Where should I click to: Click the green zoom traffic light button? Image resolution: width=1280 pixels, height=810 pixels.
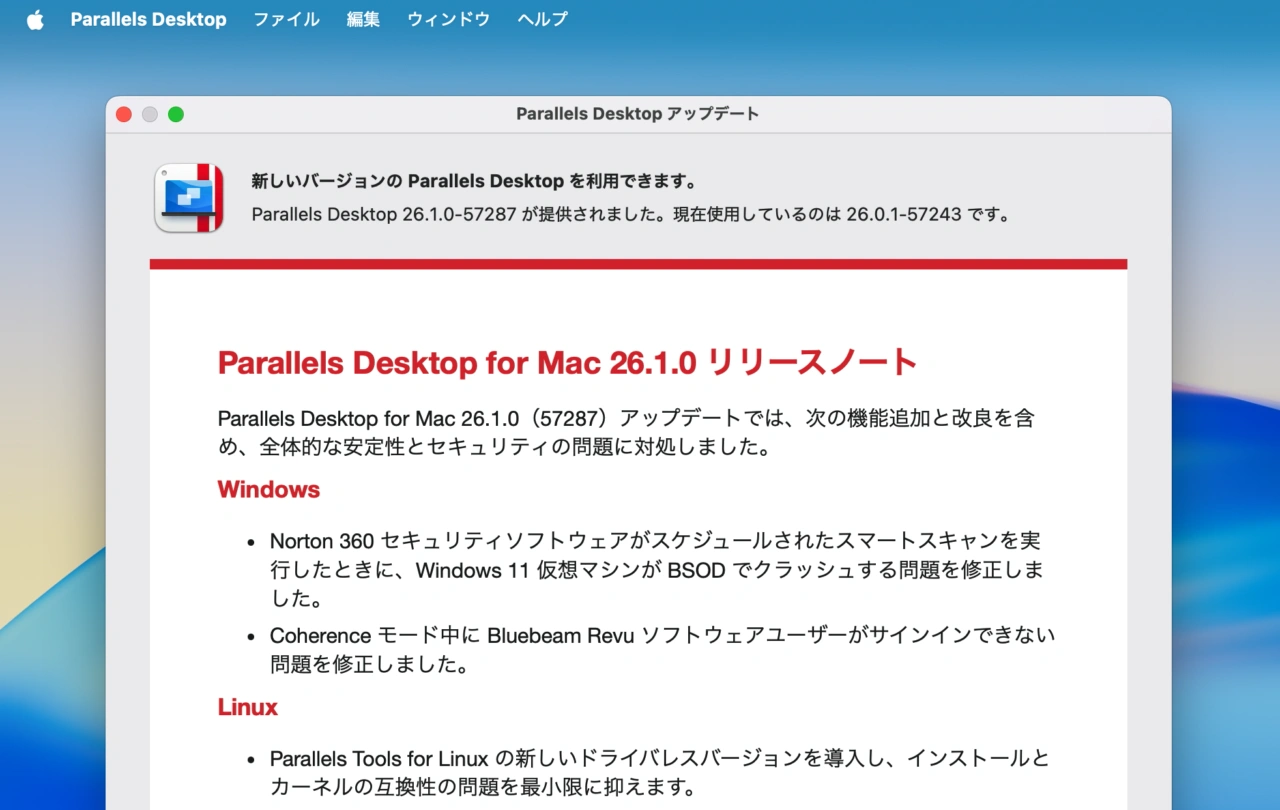pyautogui.click(x=175, y=114)
